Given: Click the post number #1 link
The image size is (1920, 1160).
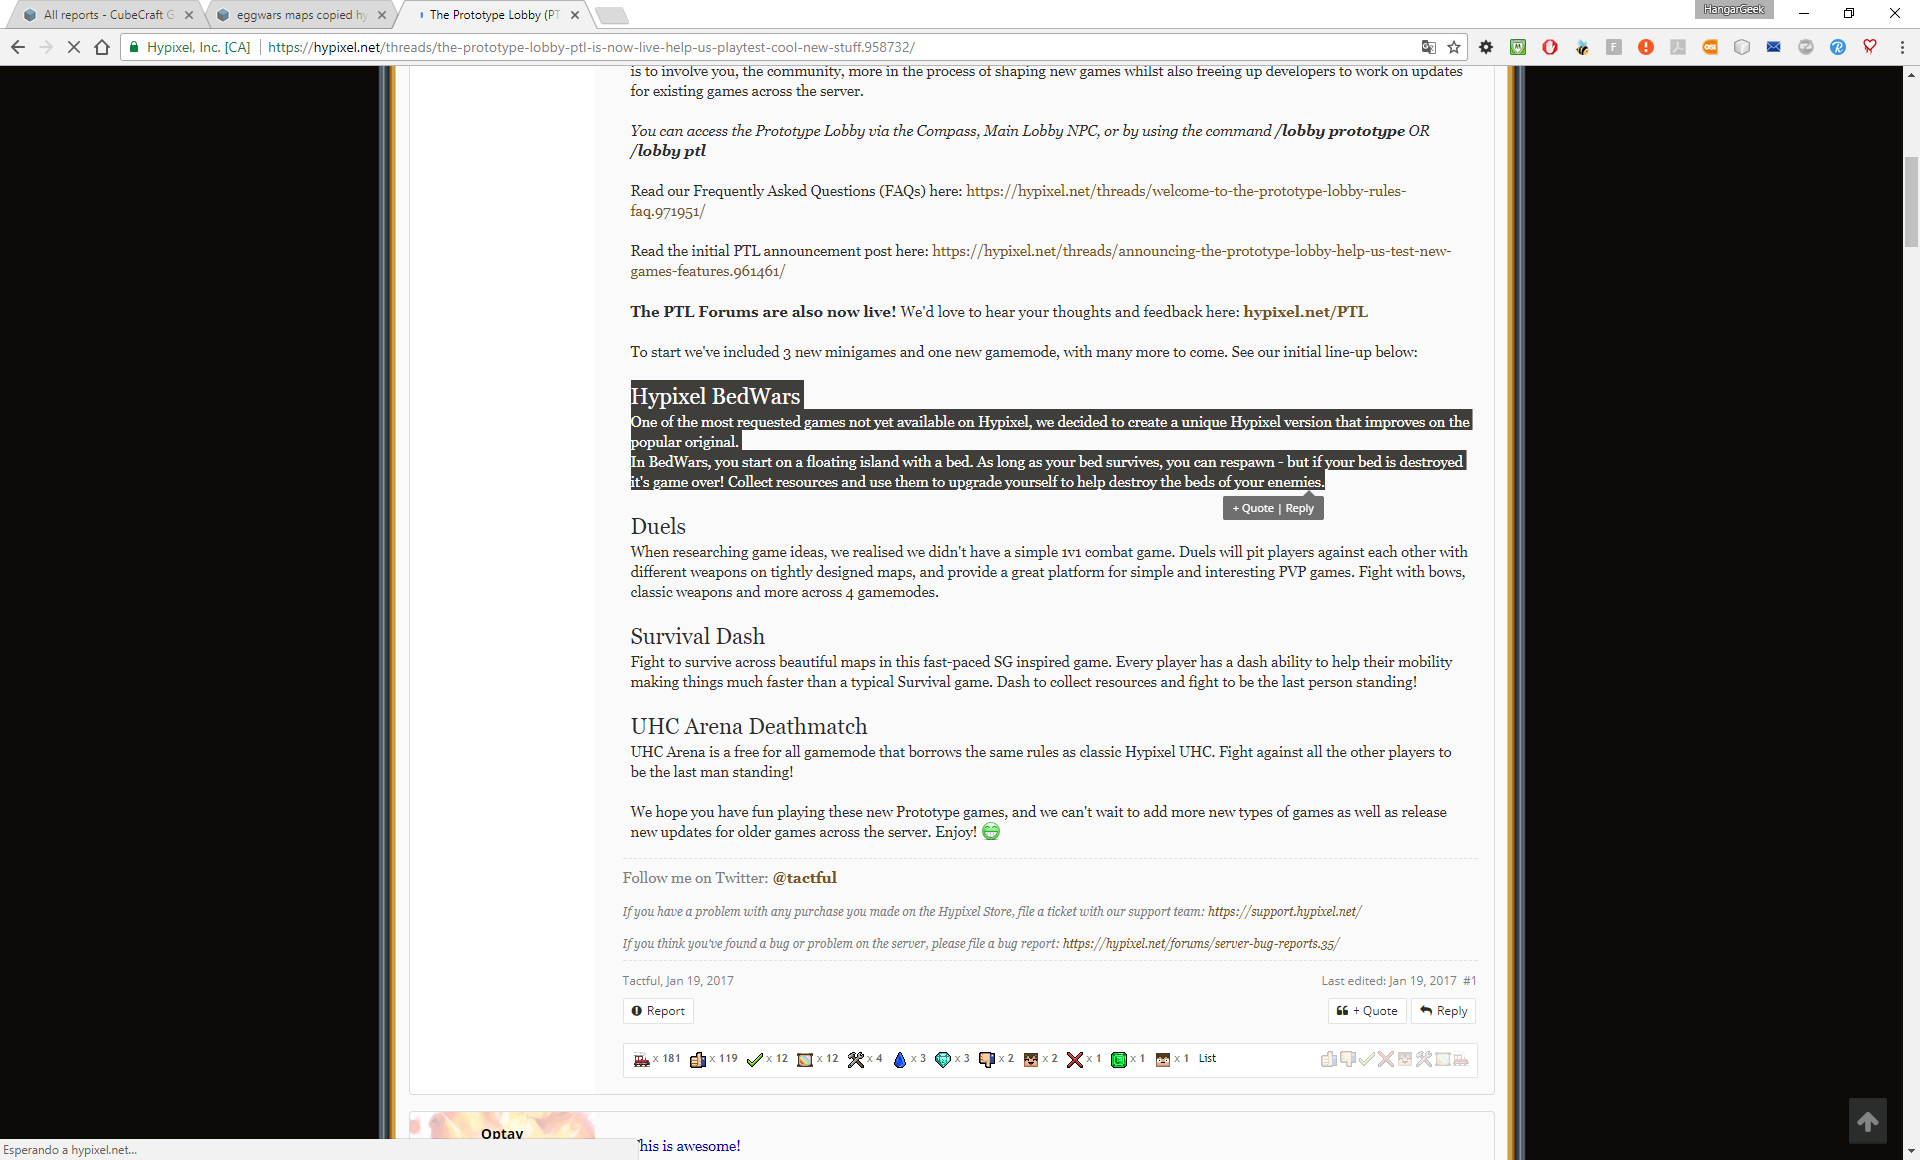Looking at the screenshot, I should (1469, 981).
